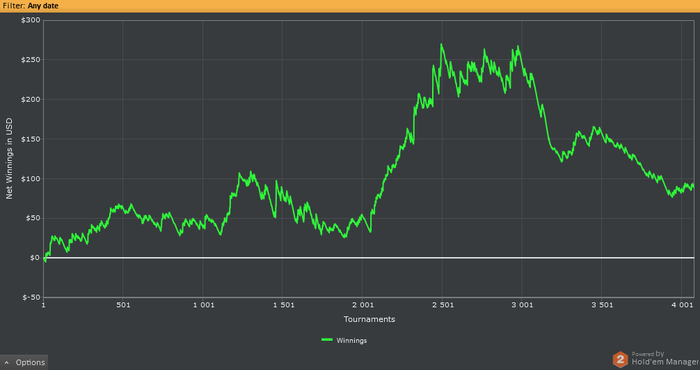Click the $150 y-axis label
Screen dimensions: 700x370
click(30, 139)
